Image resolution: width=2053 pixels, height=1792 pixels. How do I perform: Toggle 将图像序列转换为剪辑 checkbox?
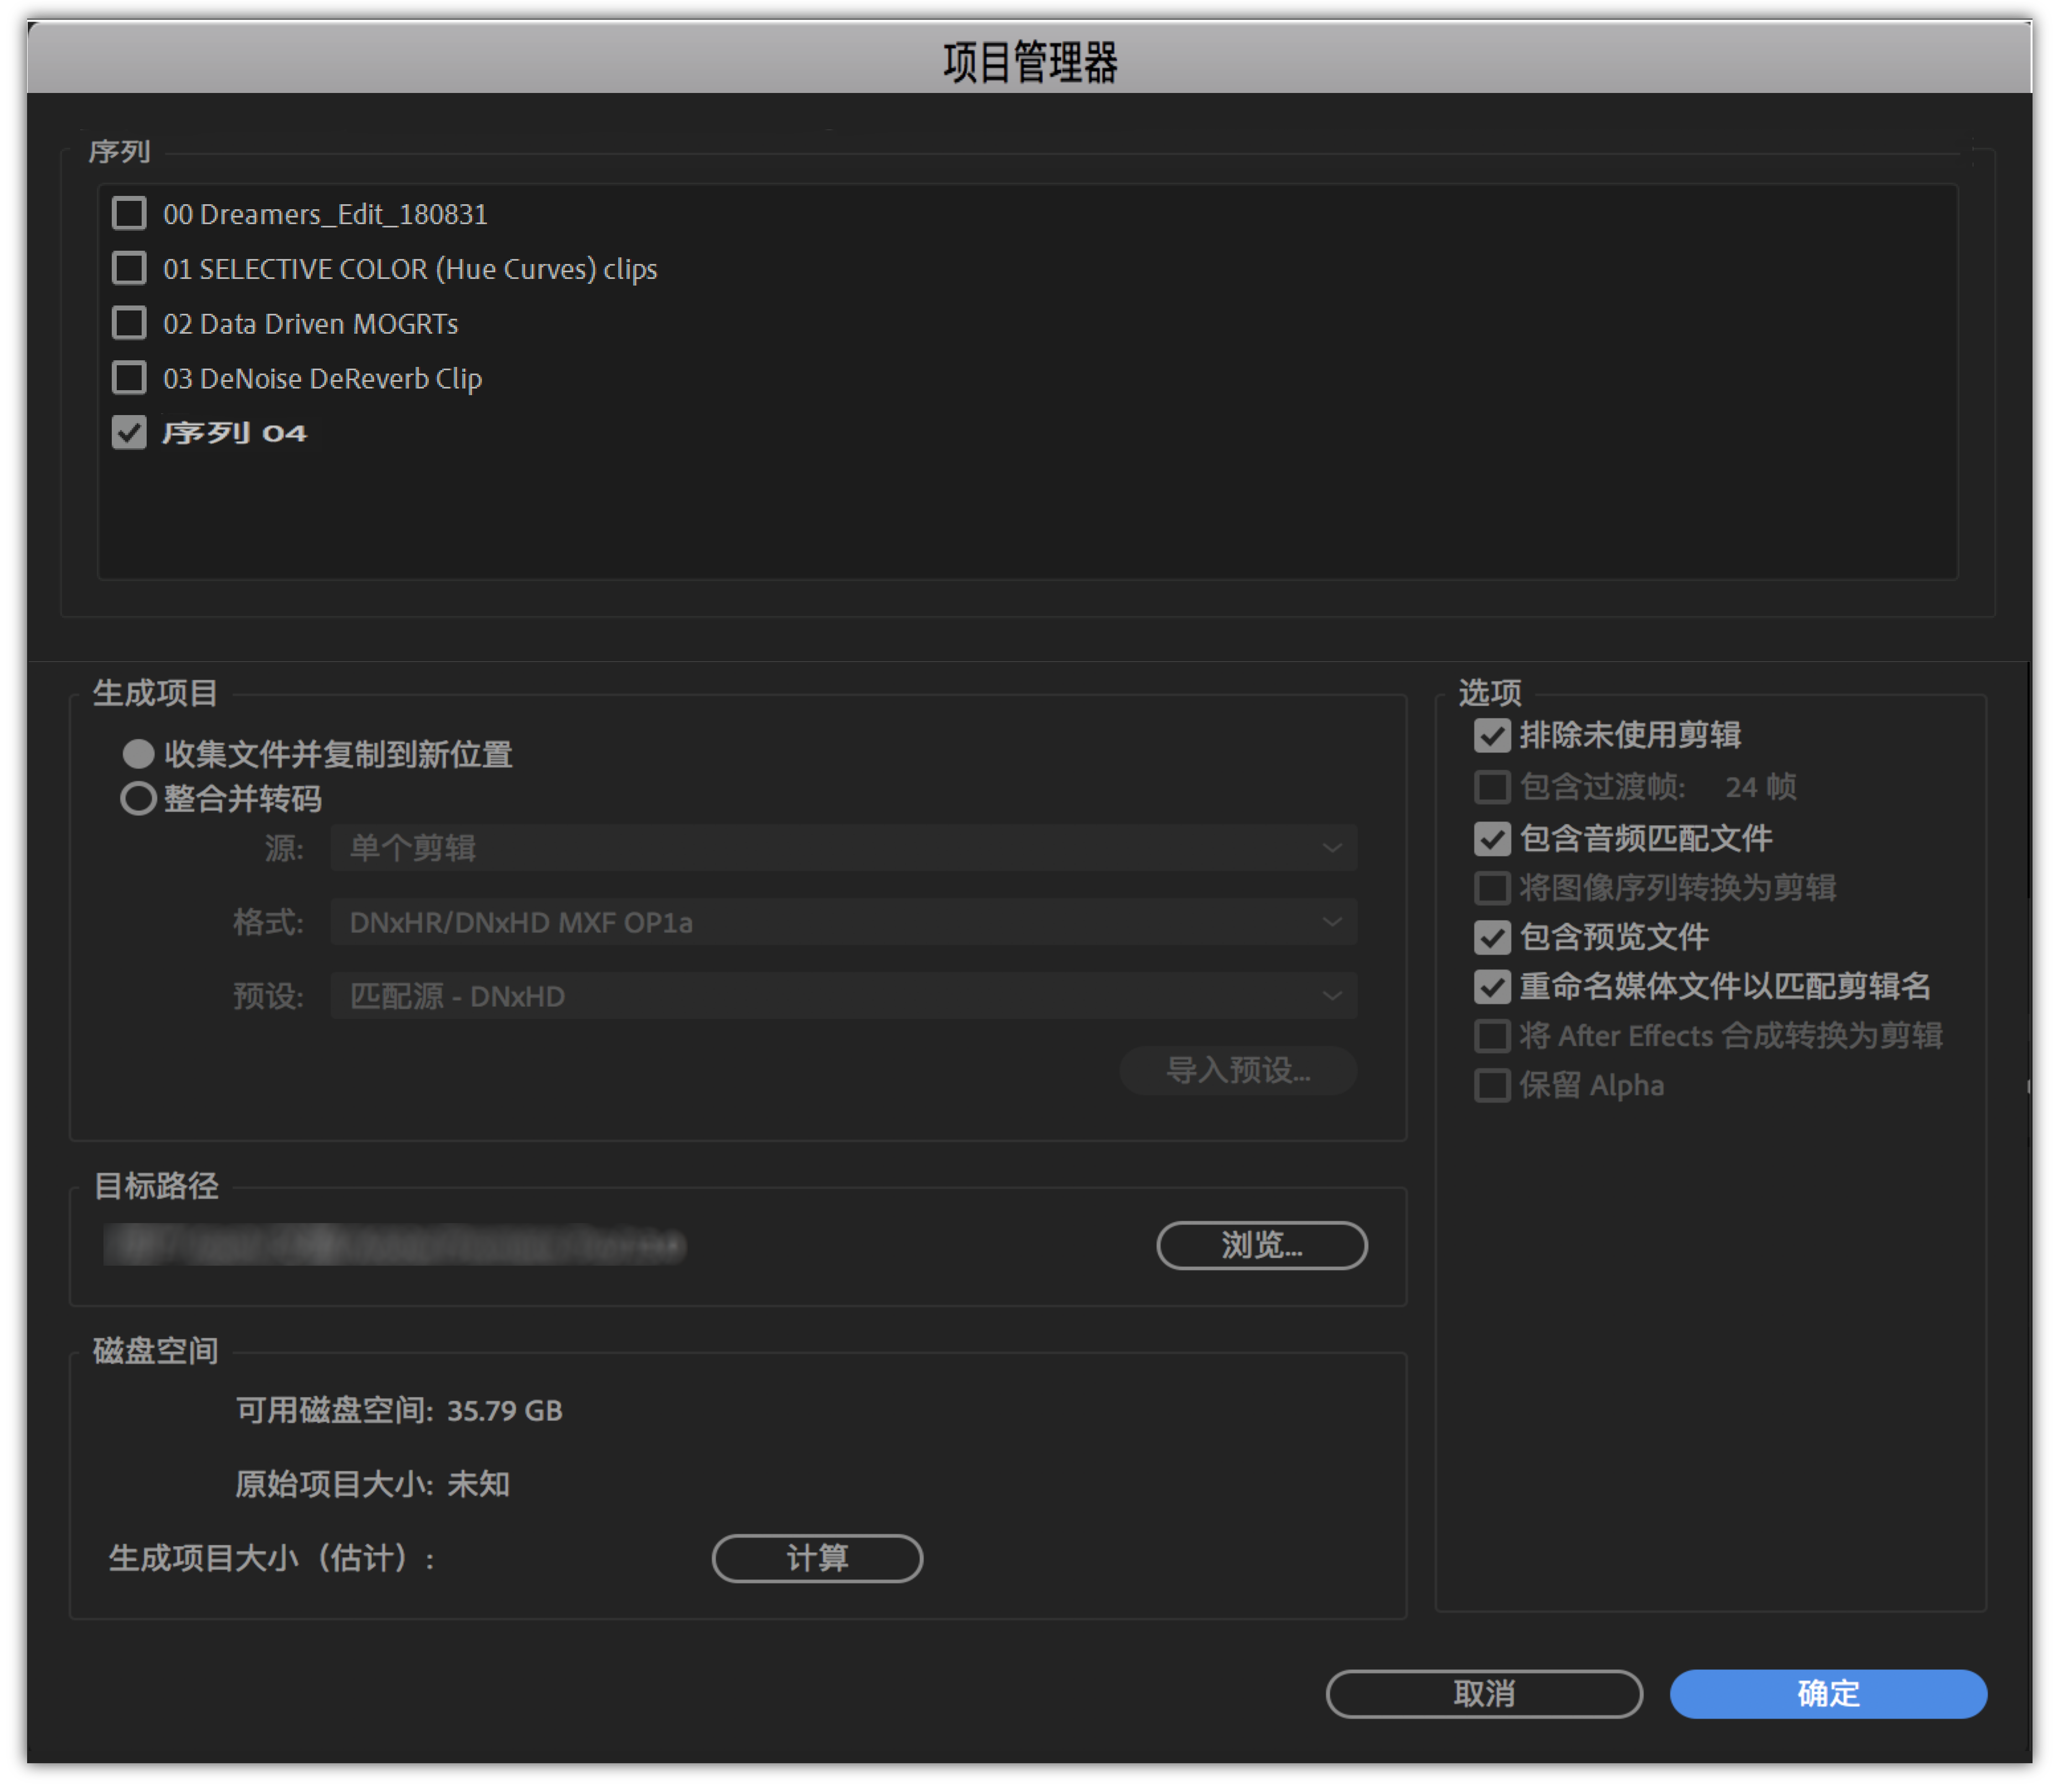[x=1492, y=888]
